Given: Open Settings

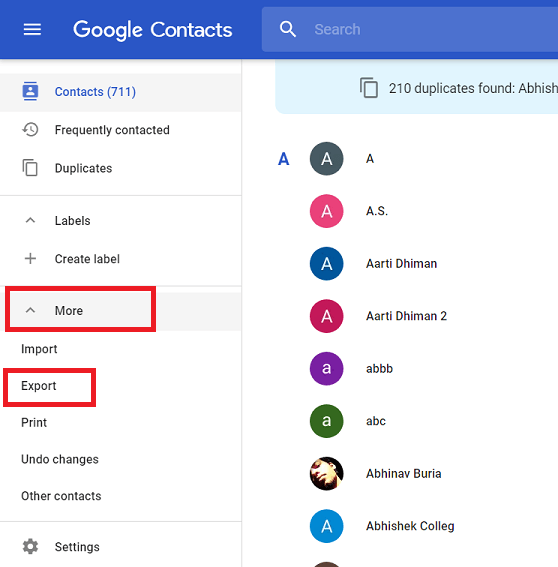Looking at the screenshot, I should pyautogui.click(x=77, y=547).
